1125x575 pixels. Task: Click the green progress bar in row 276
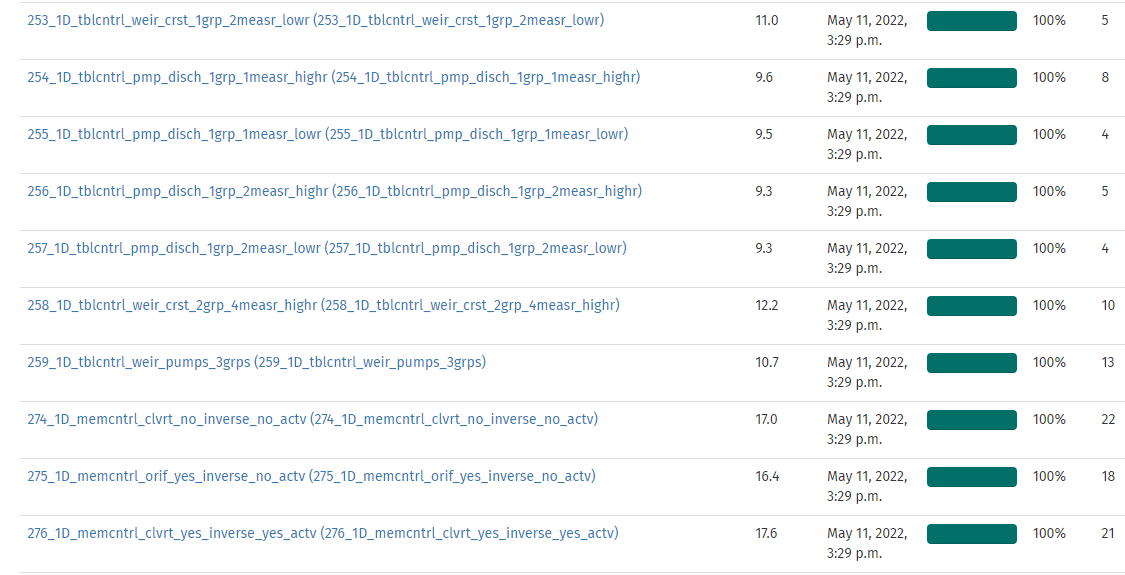(x=971, y=534)
